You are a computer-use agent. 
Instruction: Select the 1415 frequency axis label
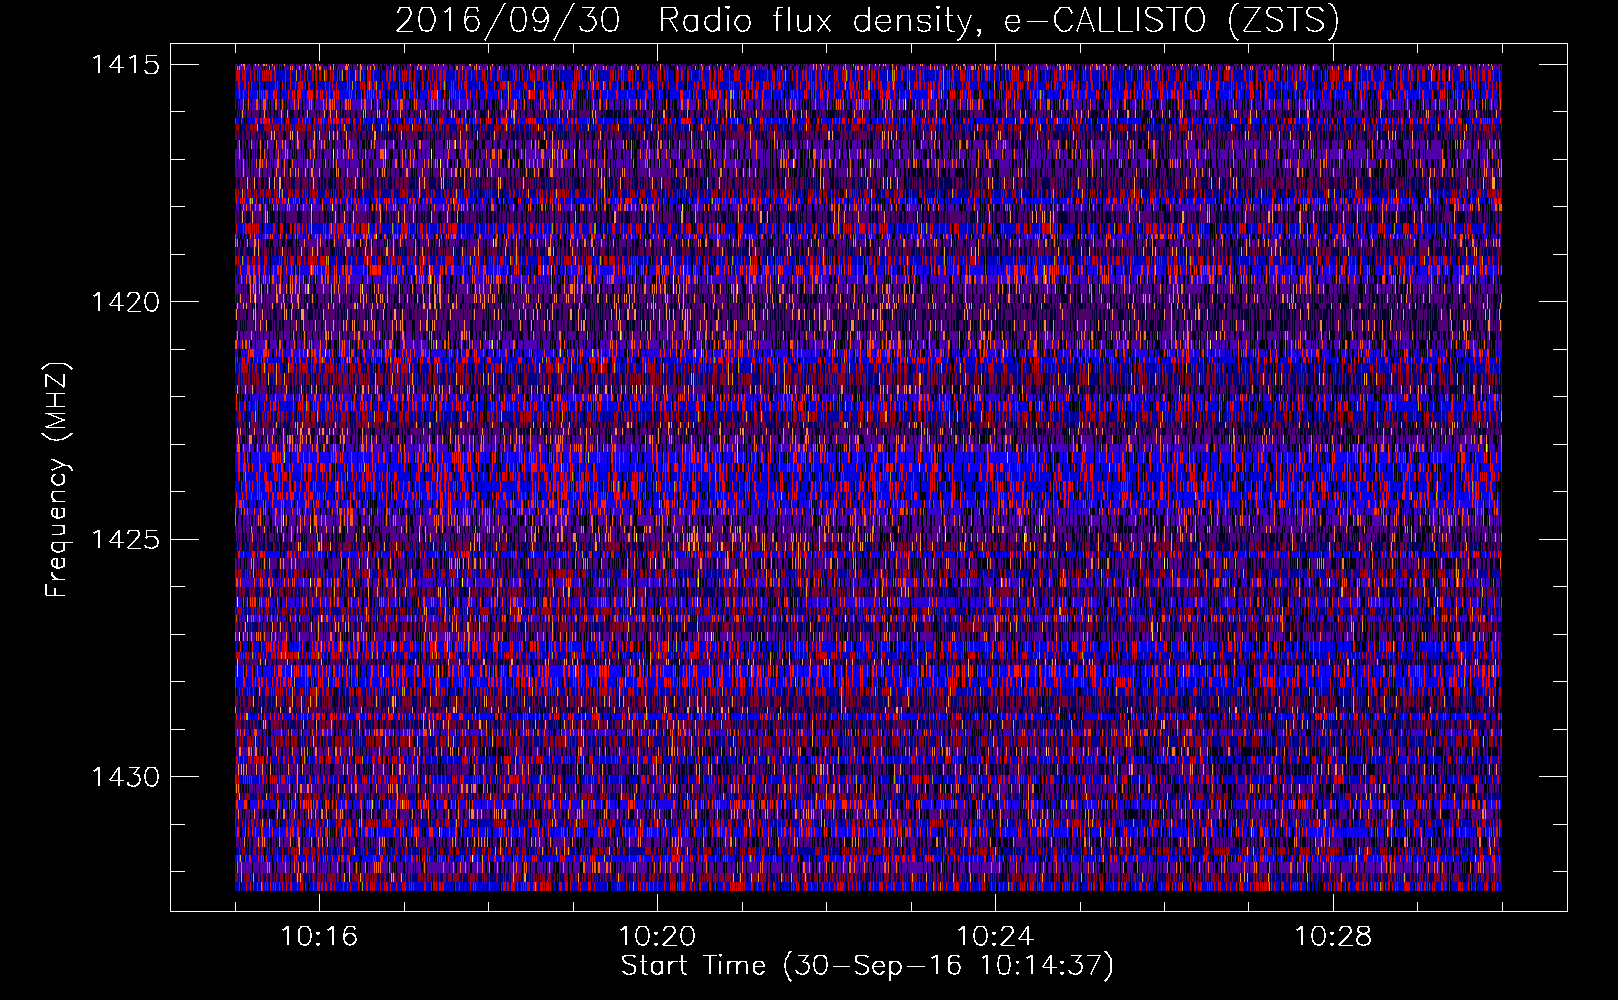pos(125,65)
